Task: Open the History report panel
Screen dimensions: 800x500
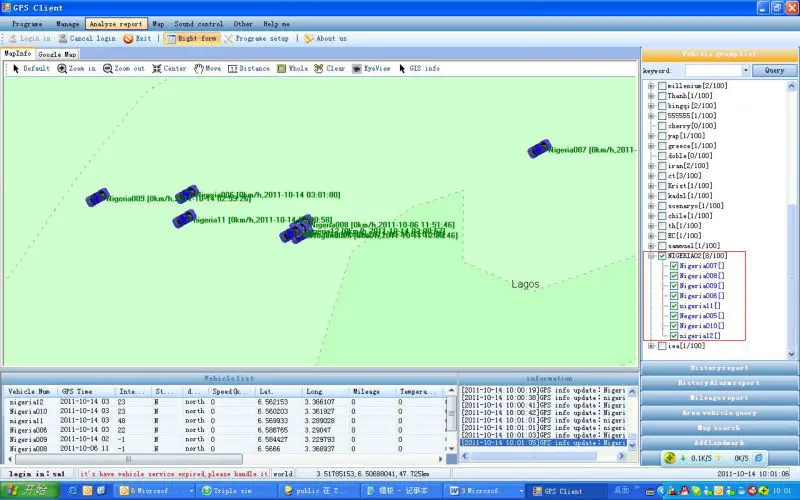Action: (x=719, y=368)
